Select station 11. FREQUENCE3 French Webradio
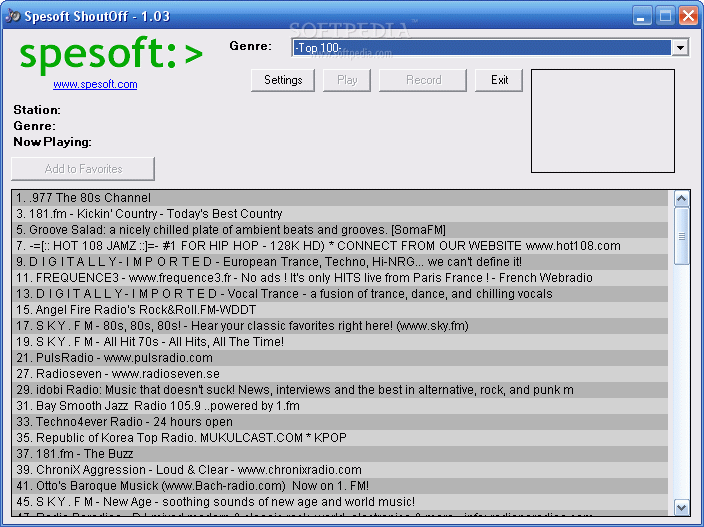 coord(340,278)
